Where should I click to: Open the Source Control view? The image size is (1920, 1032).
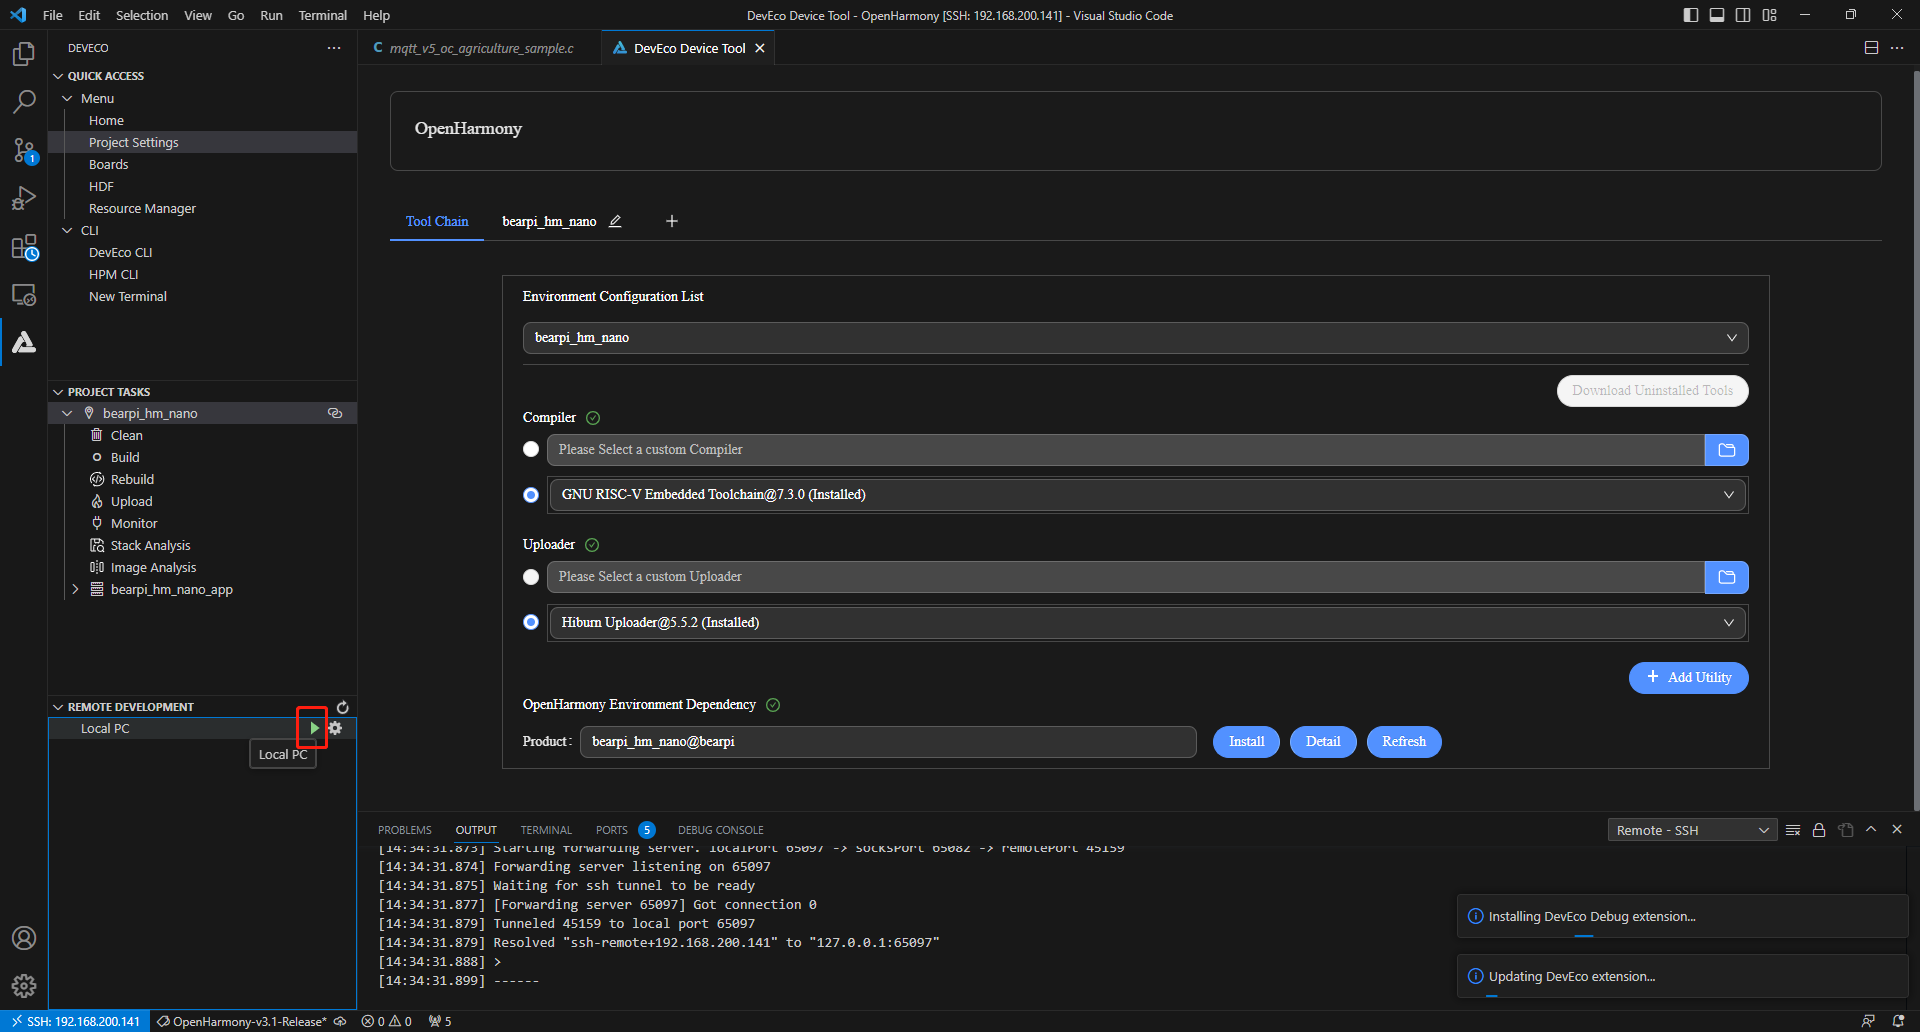coord(24,150)
